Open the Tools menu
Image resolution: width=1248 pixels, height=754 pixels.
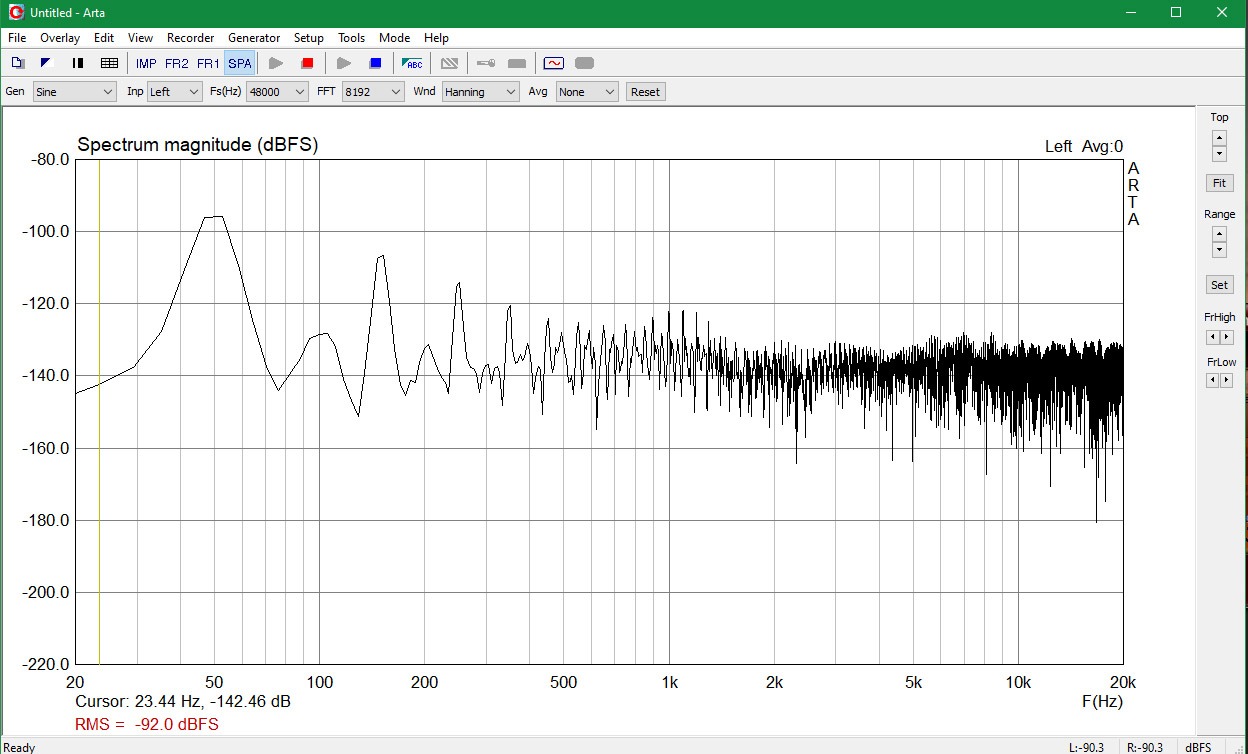[351, 38]
